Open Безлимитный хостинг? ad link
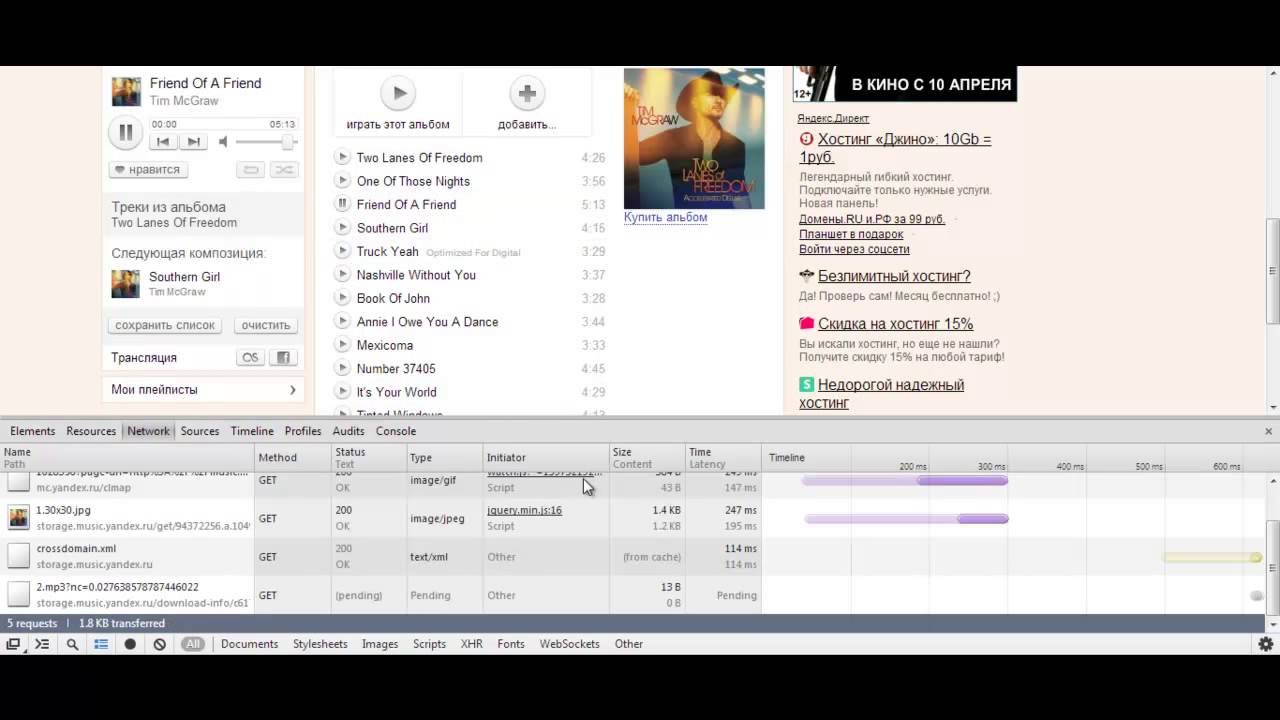 (894, 276)
